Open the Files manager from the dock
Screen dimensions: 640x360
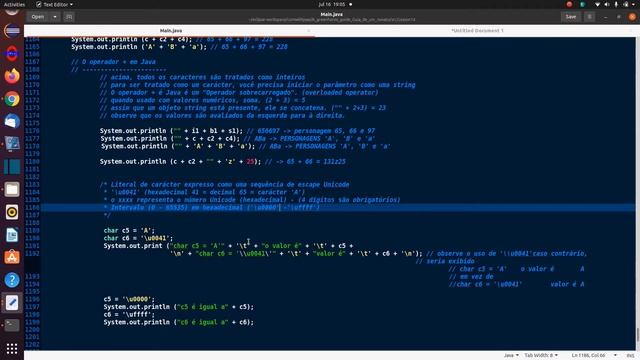tap(12, 189)
